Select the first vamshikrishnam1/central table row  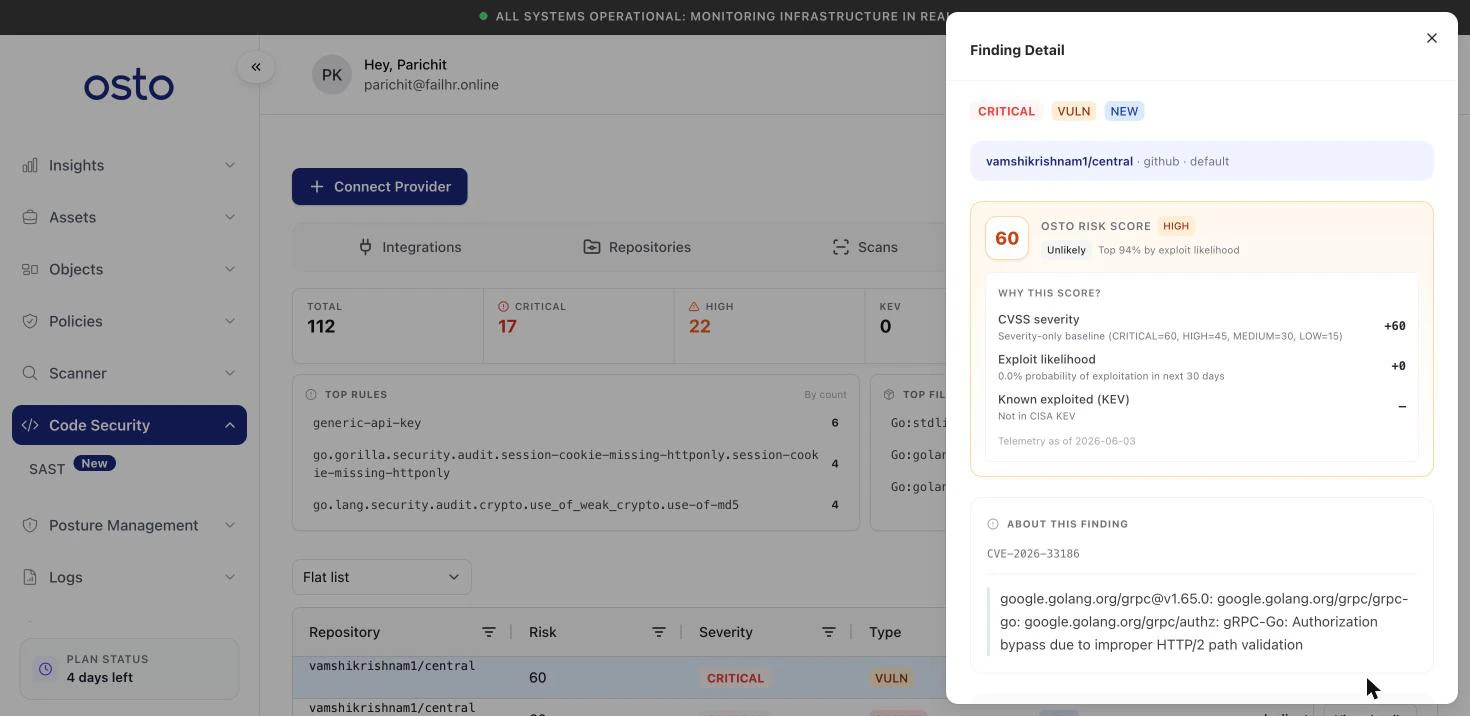coord(619,677)
